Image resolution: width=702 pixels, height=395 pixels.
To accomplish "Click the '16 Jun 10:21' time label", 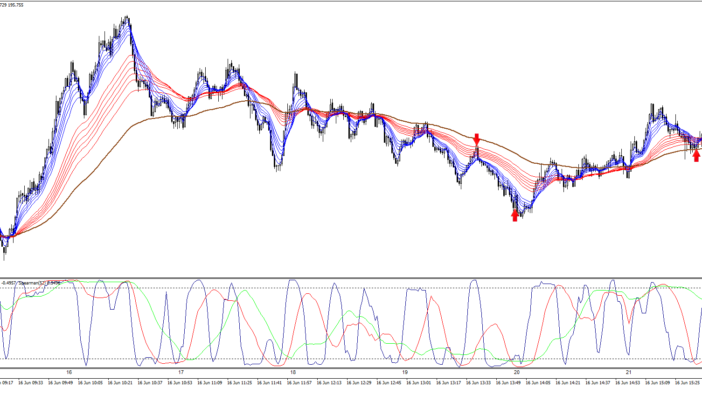I will [120, 383].
